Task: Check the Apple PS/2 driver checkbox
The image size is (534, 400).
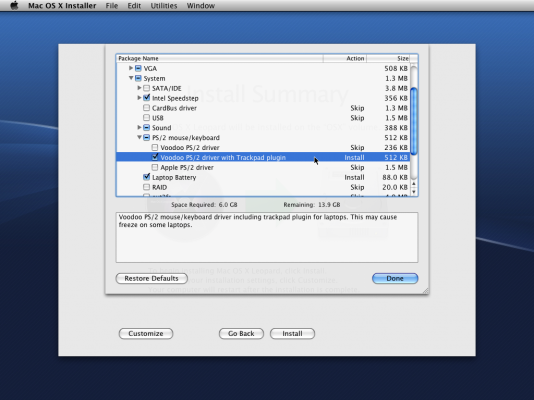Action: (x=155, y=167)
